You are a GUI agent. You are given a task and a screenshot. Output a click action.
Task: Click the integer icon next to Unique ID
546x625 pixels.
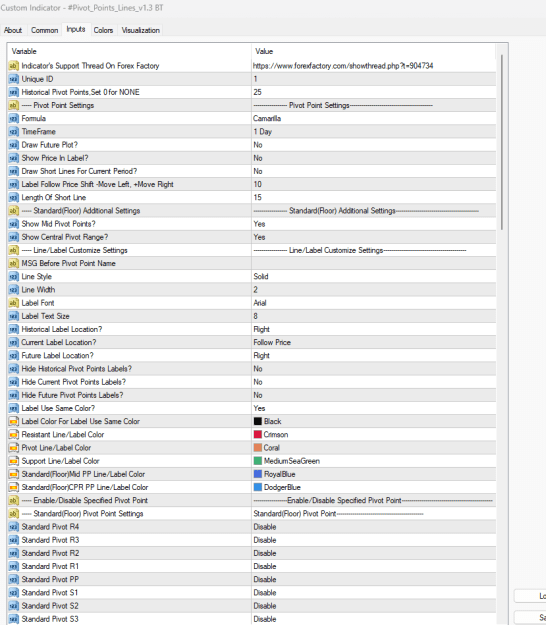14,79
